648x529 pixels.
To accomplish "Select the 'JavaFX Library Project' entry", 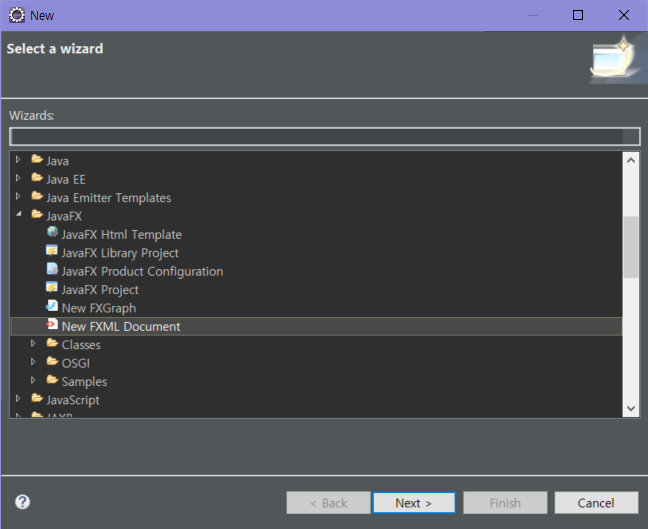I will (x=120, y=253).
